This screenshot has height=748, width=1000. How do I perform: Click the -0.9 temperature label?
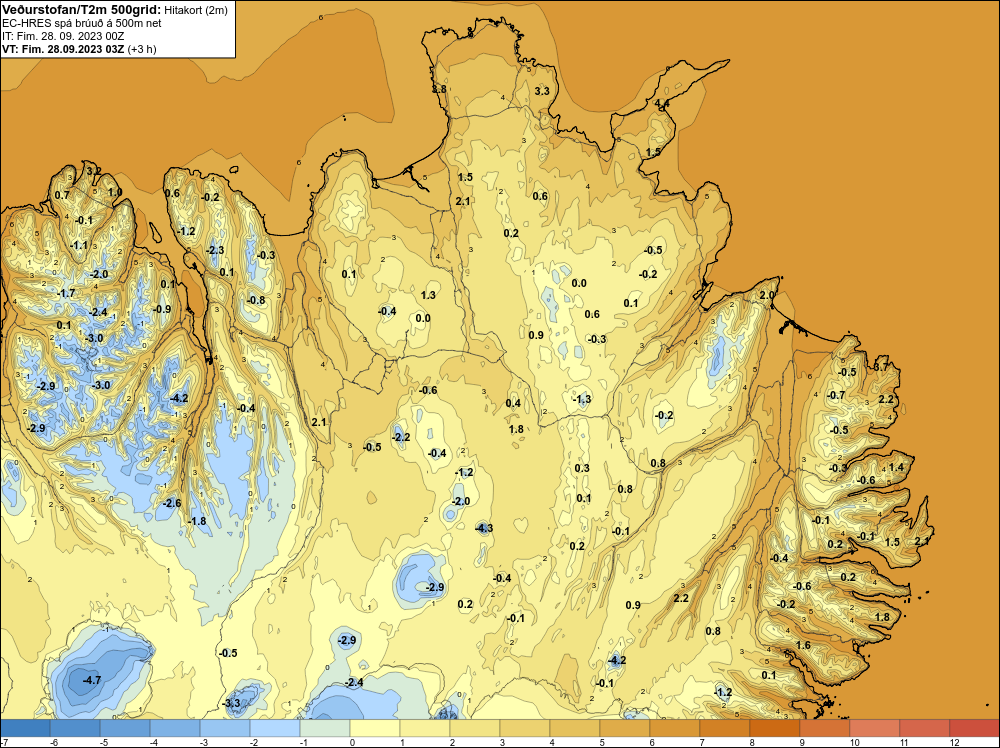162,309
